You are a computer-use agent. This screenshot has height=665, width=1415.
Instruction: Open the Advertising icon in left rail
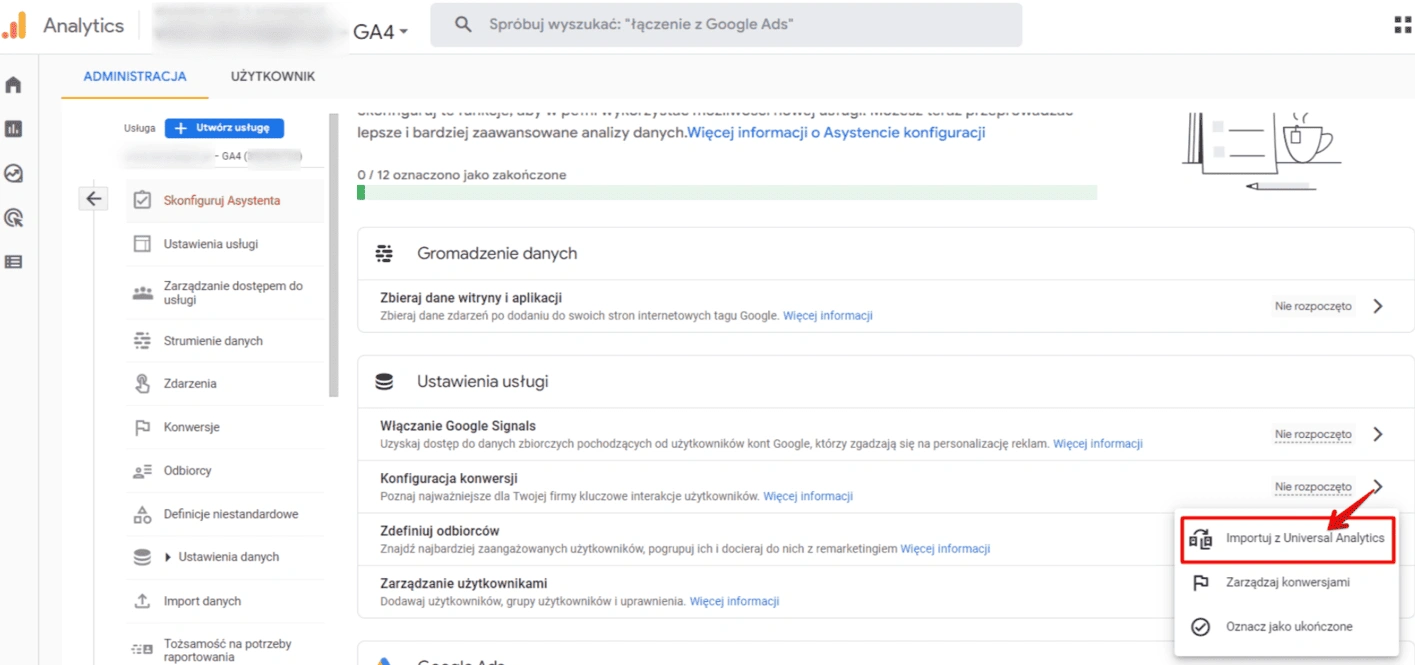(14, 217)
